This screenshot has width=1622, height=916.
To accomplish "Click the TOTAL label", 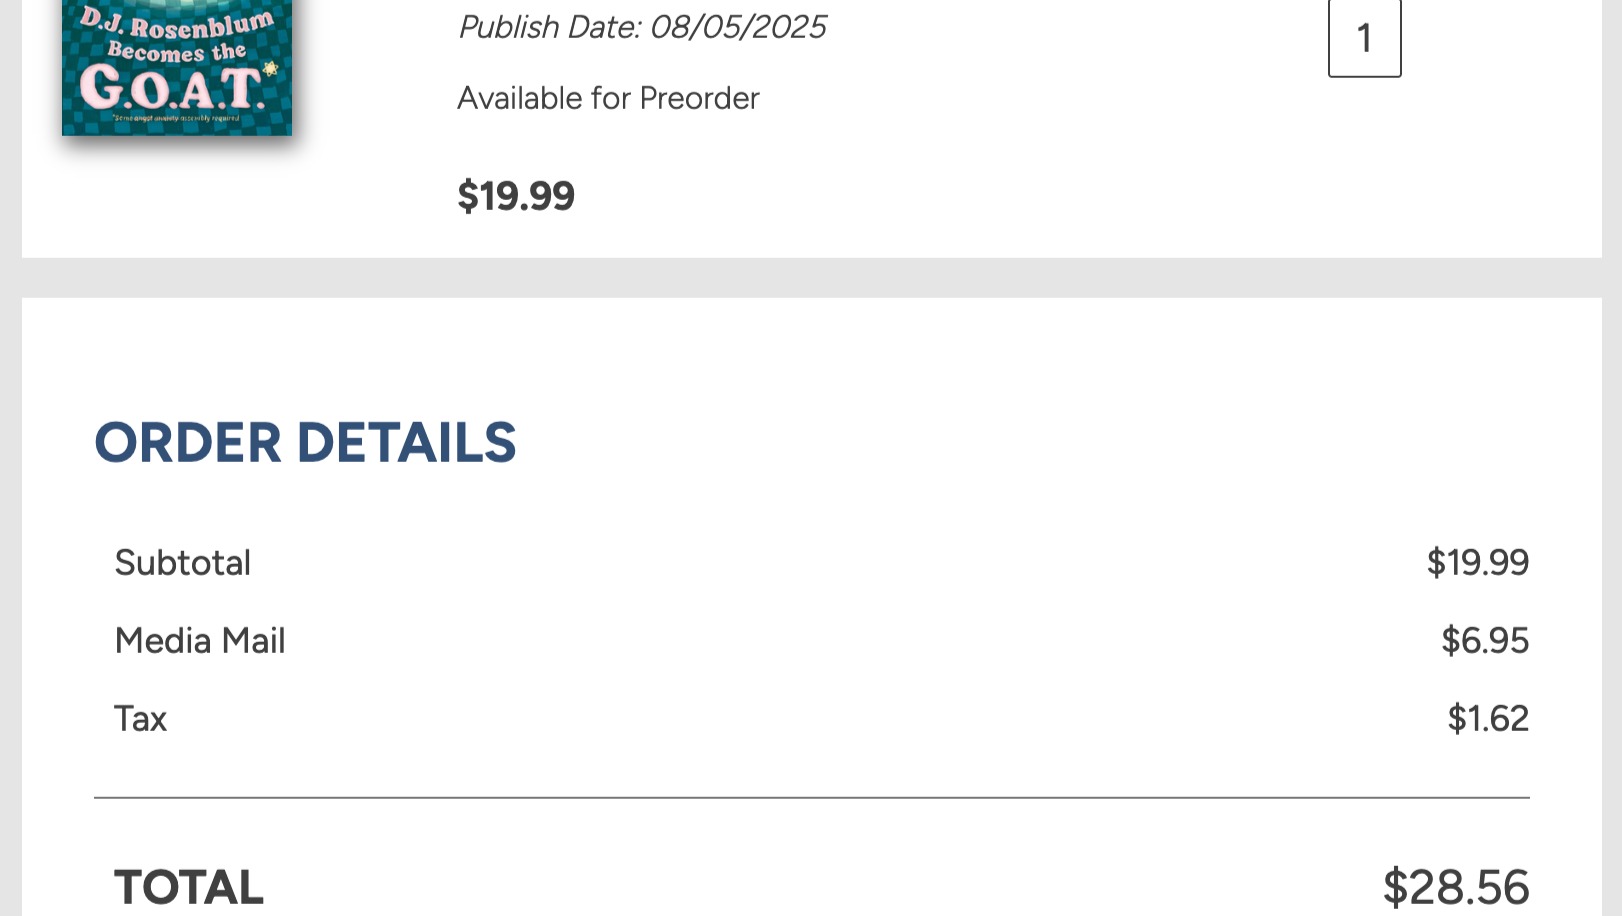I will (x=189, y=887).
